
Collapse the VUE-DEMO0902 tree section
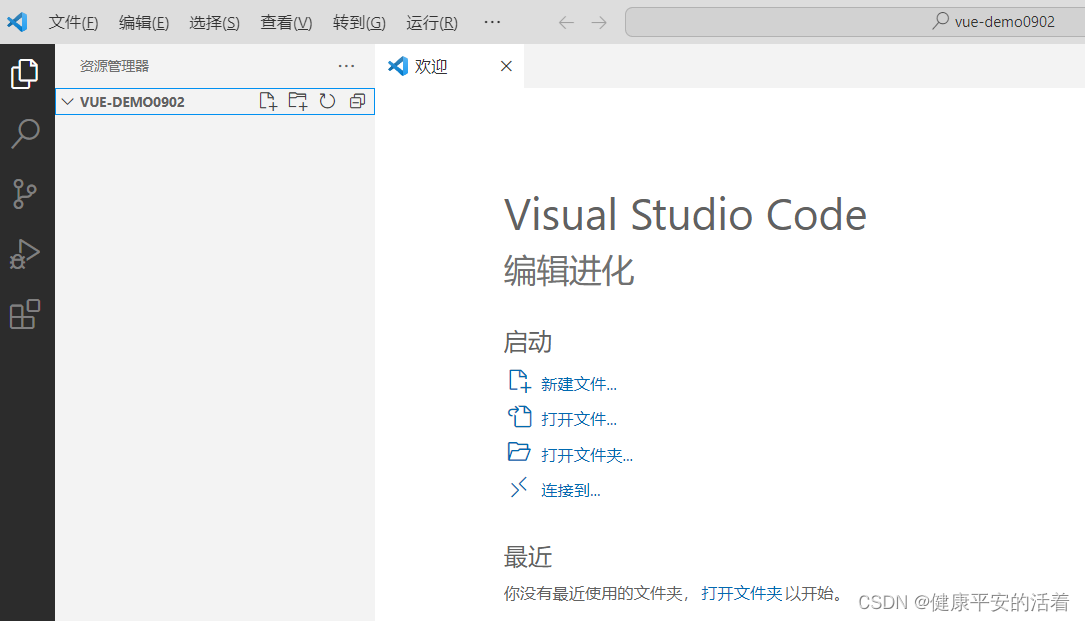(x=66, y=100)
